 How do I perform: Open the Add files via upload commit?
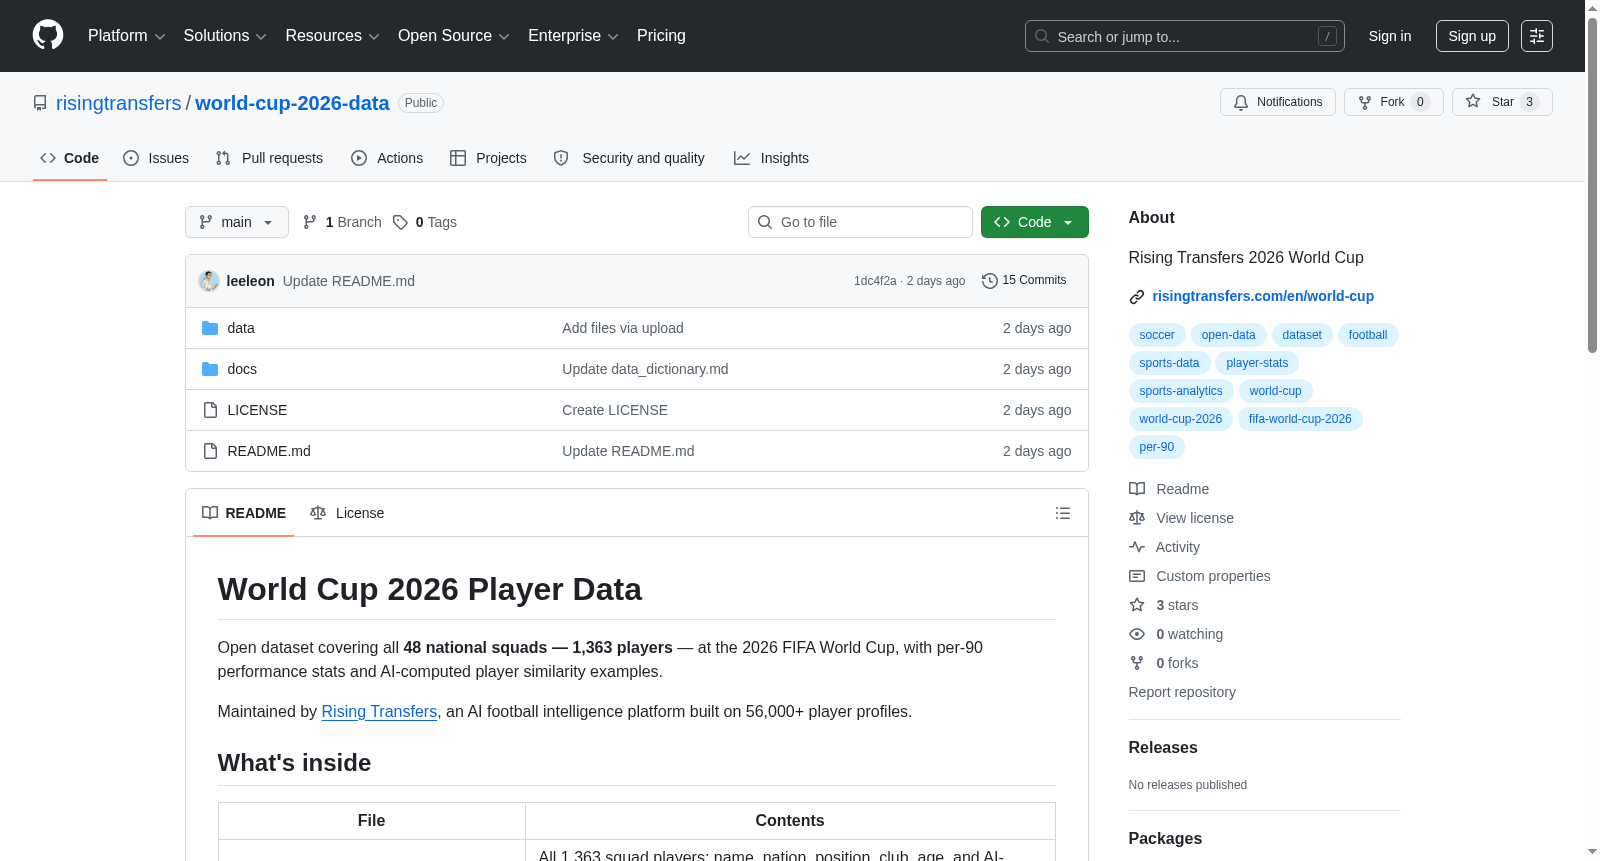coord(623,328)
